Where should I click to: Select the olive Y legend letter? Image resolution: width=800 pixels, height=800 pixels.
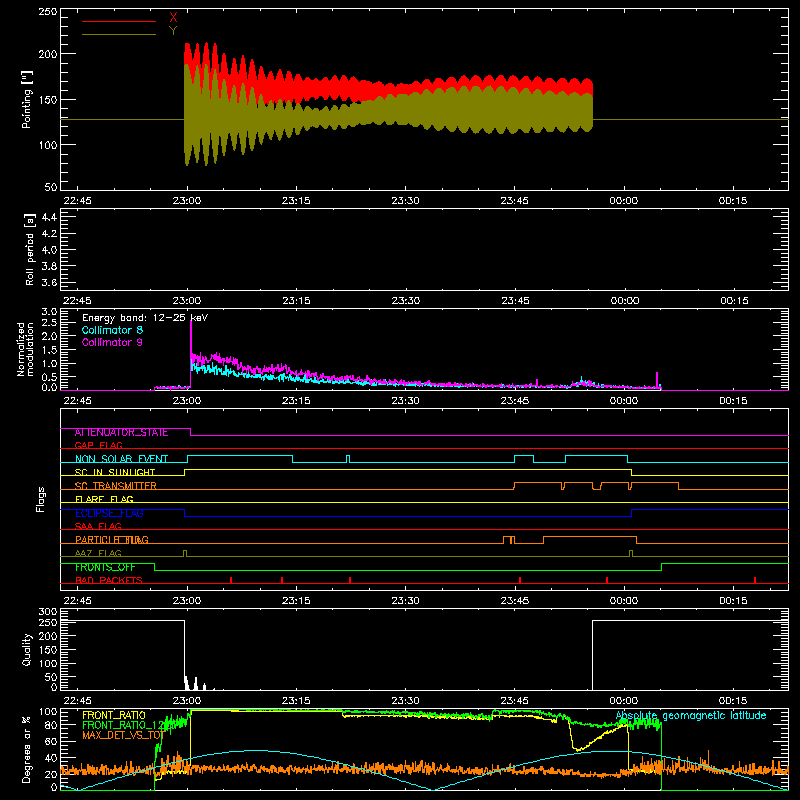point(173,31)
